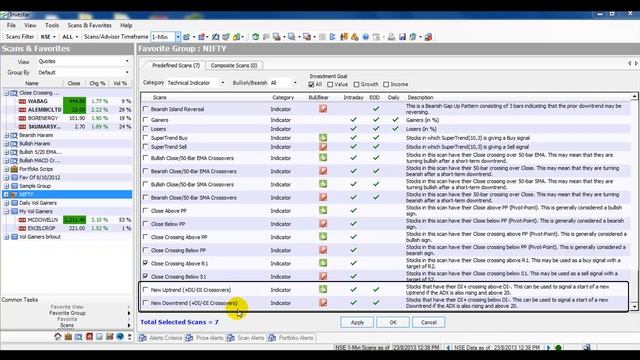The width and height of the screenshot is (640, 360).
Task: Click the OK button
Action: tap(393, 322)
